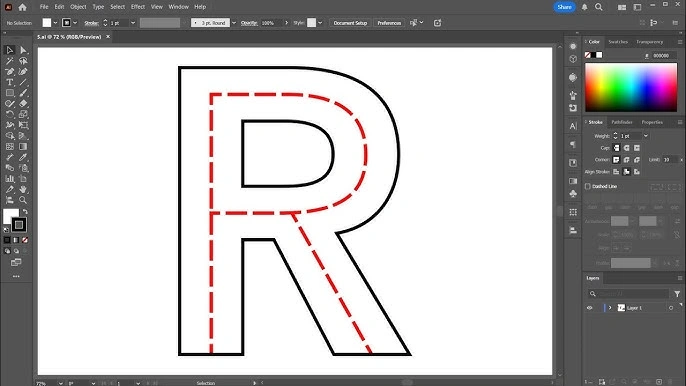Viewport: 686px width, 386px height.
Task: Close the S.ai document tab
Action: pos(108,37)
